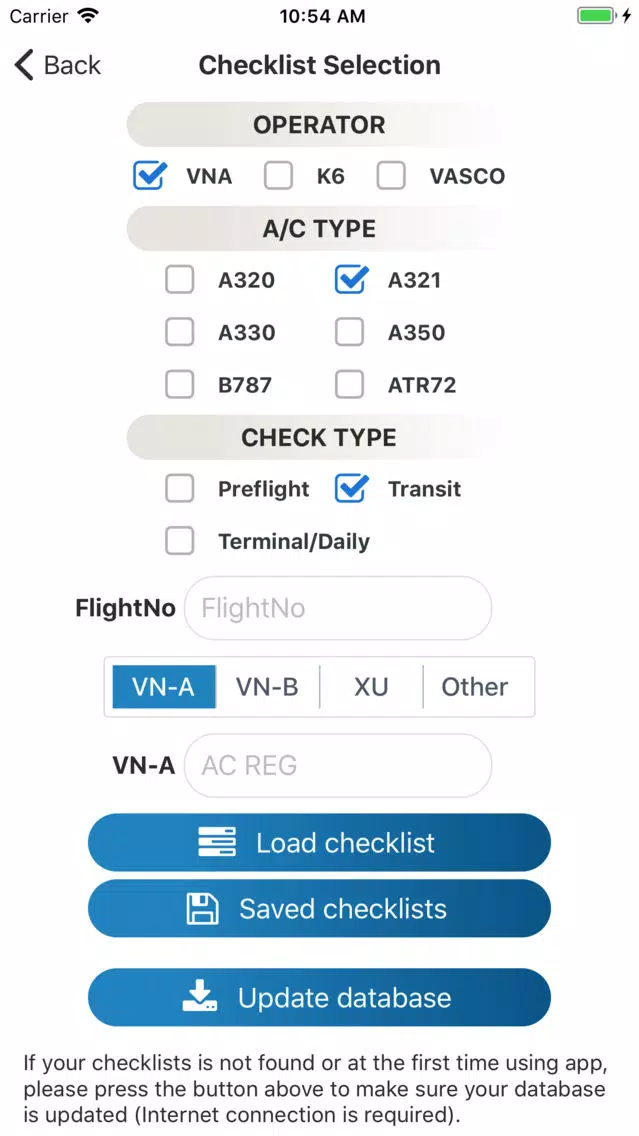Switch to the VN-B registration segment
The image size is (639, 1136).
[267, 687]
